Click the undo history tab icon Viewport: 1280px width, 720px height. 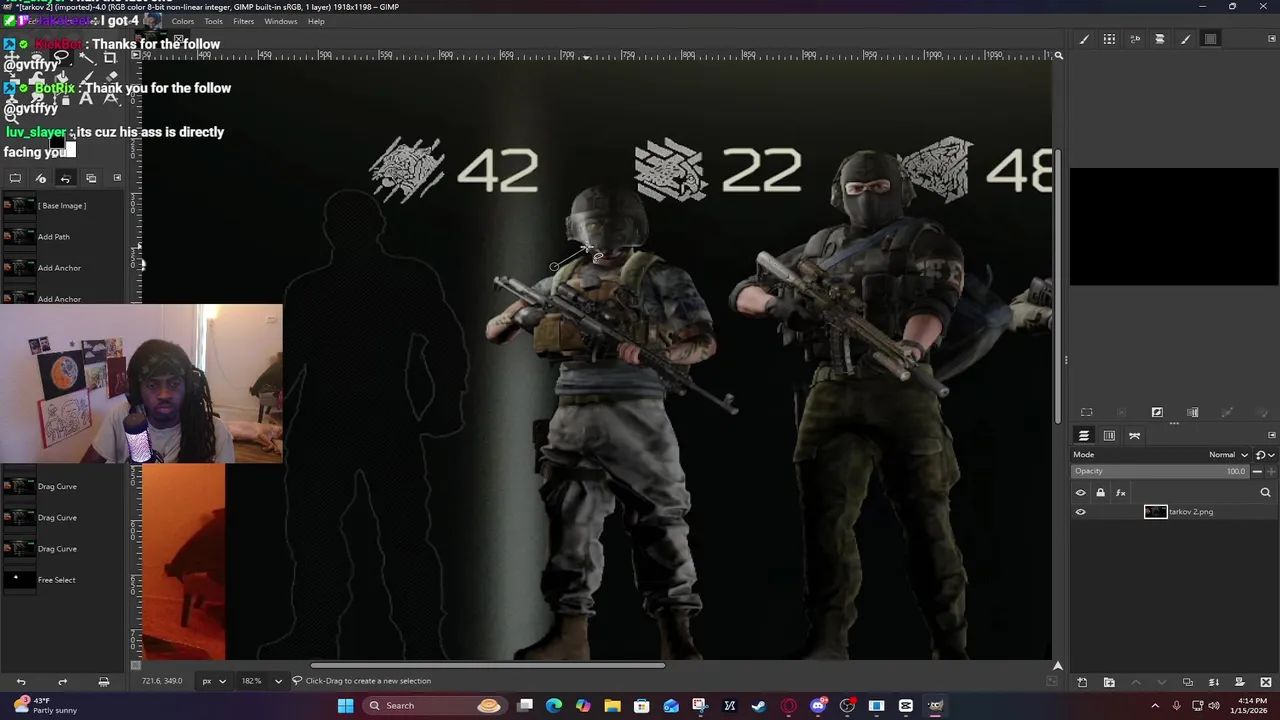pyautogui.click(x=65, y=178)
